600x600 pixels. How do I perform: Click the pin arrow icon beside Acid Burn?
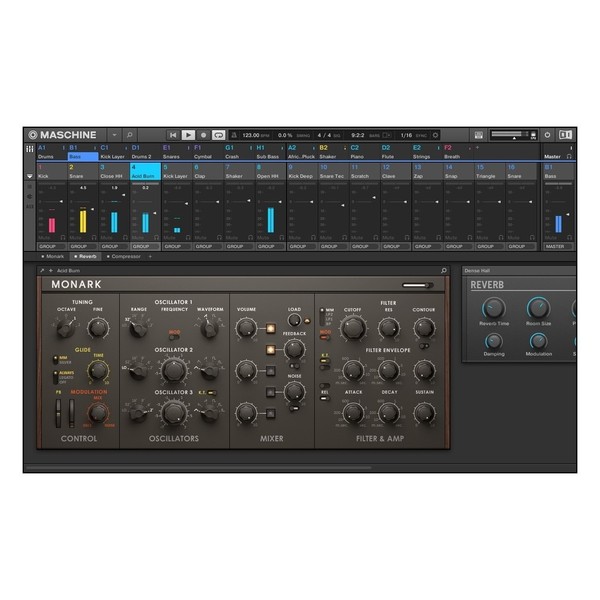pyautogui.click(x=42, y=271)
